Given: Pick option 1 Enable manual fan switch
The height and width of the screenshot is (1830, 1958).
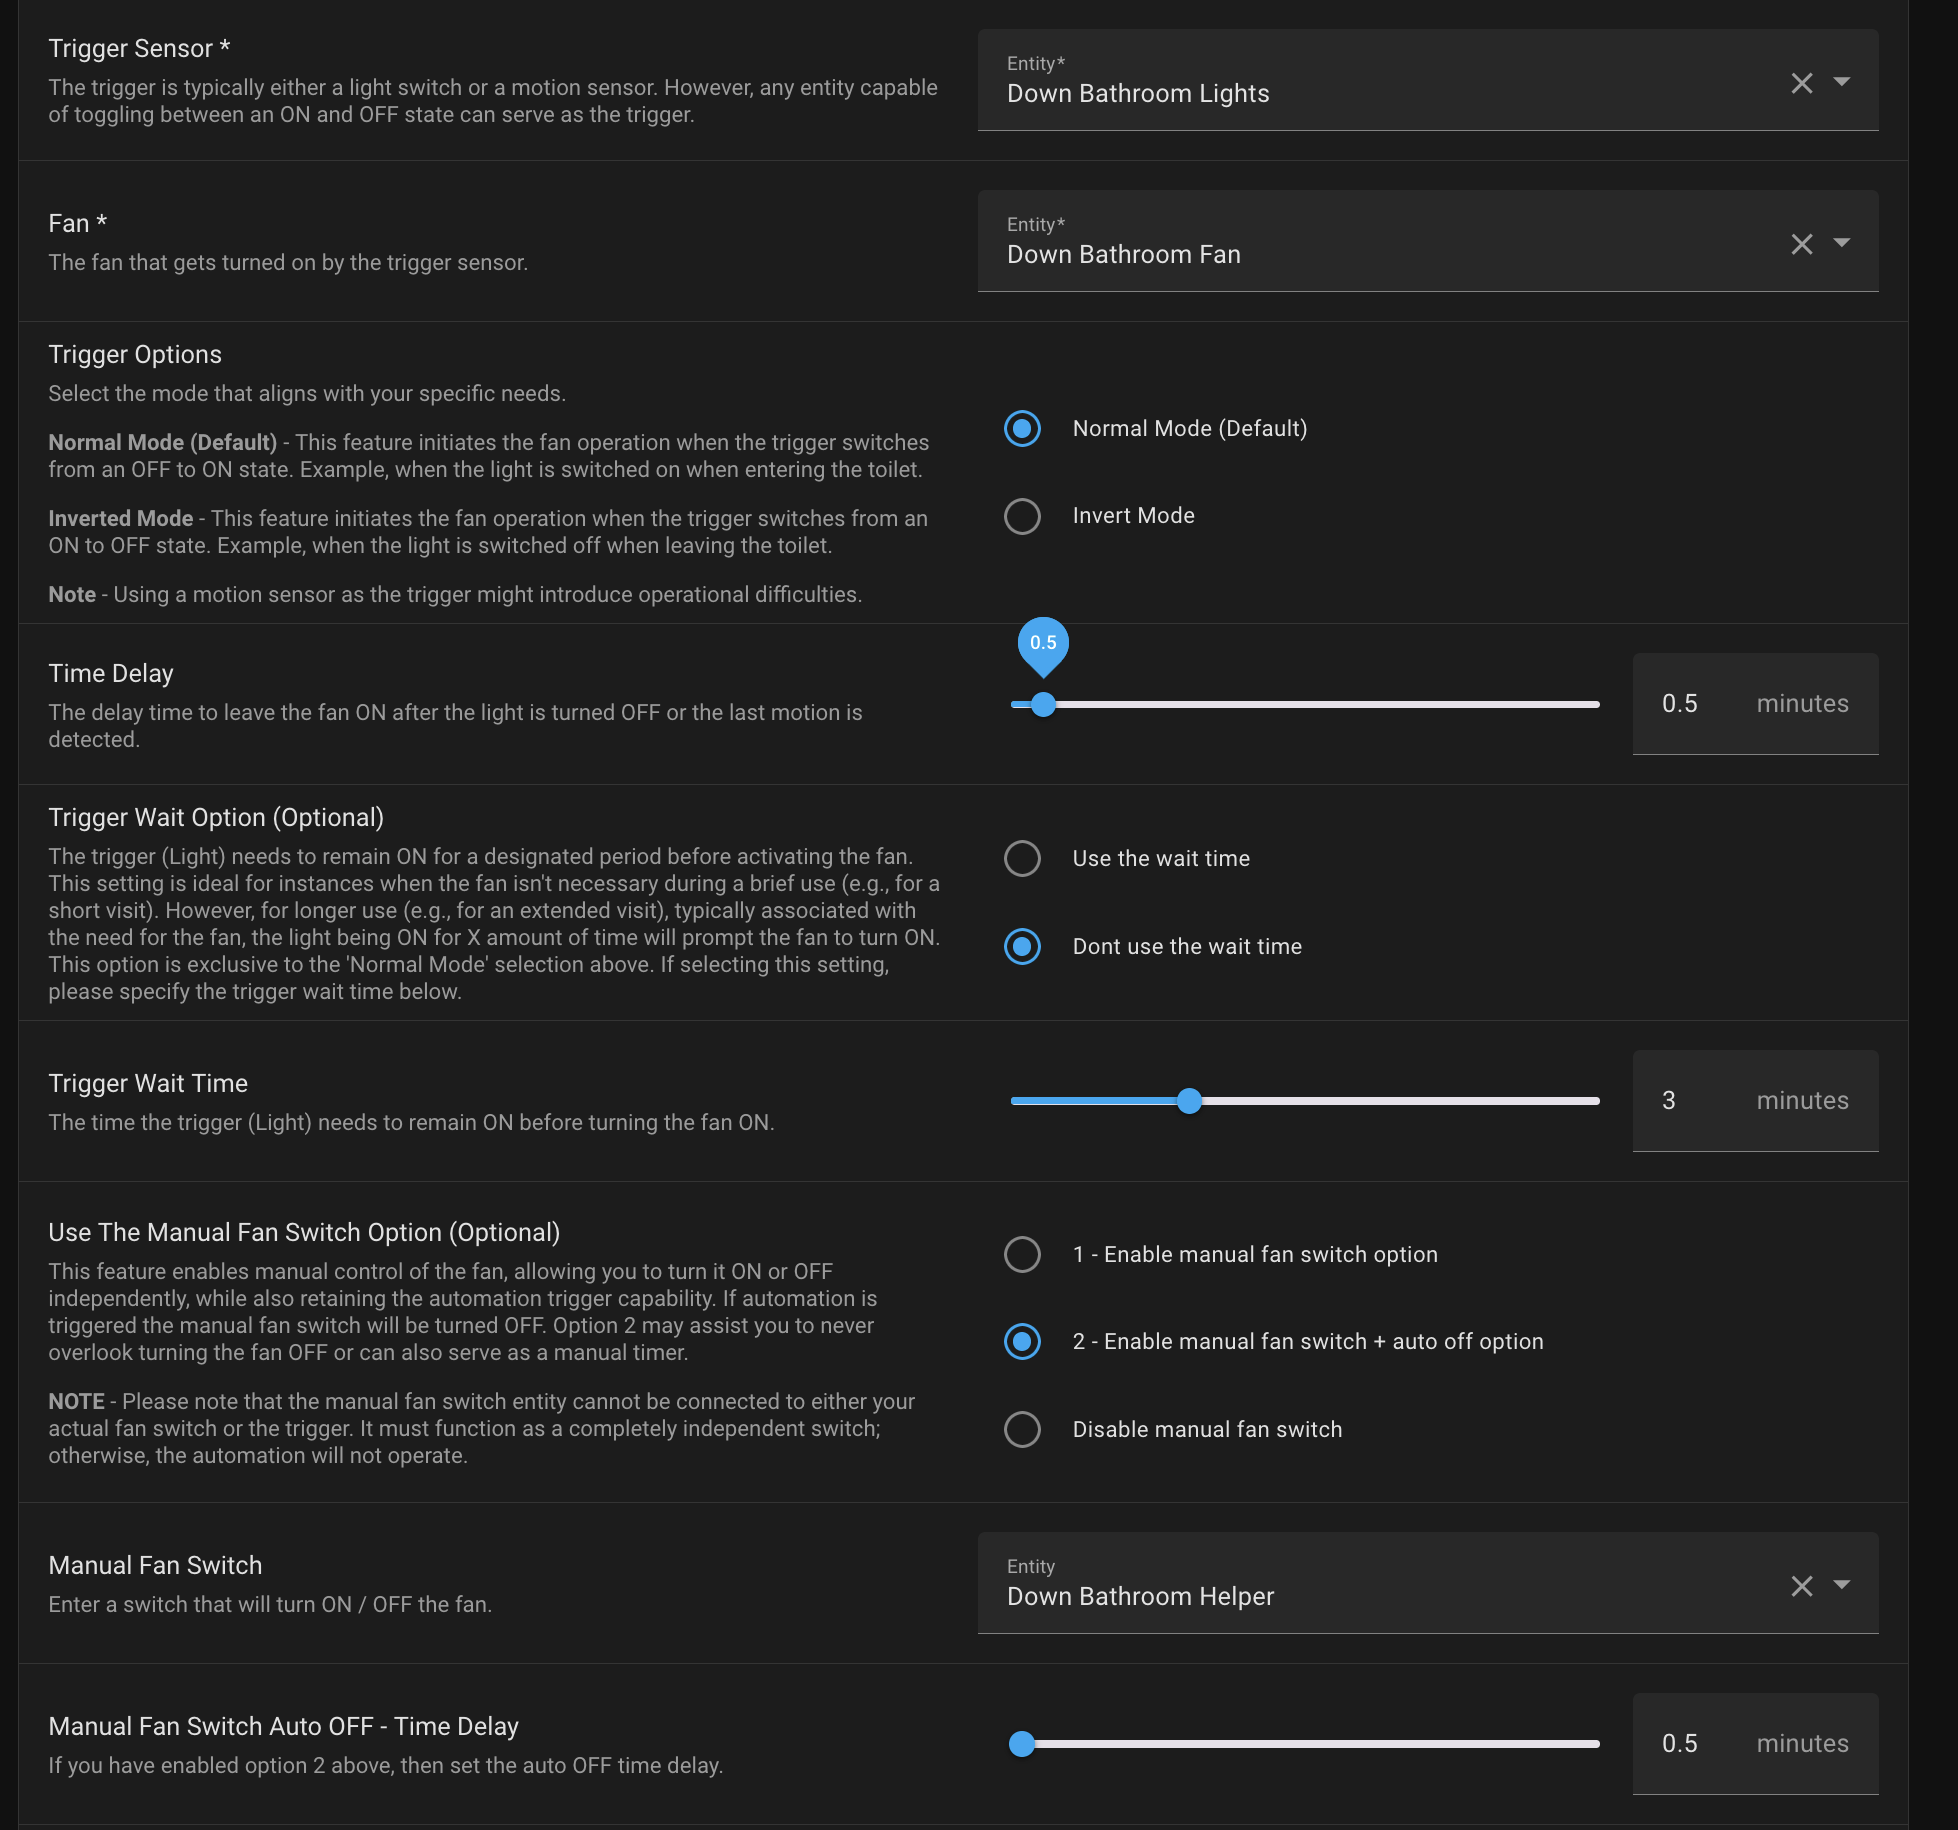Looking at the screenshot, I should (1022, 1255).
